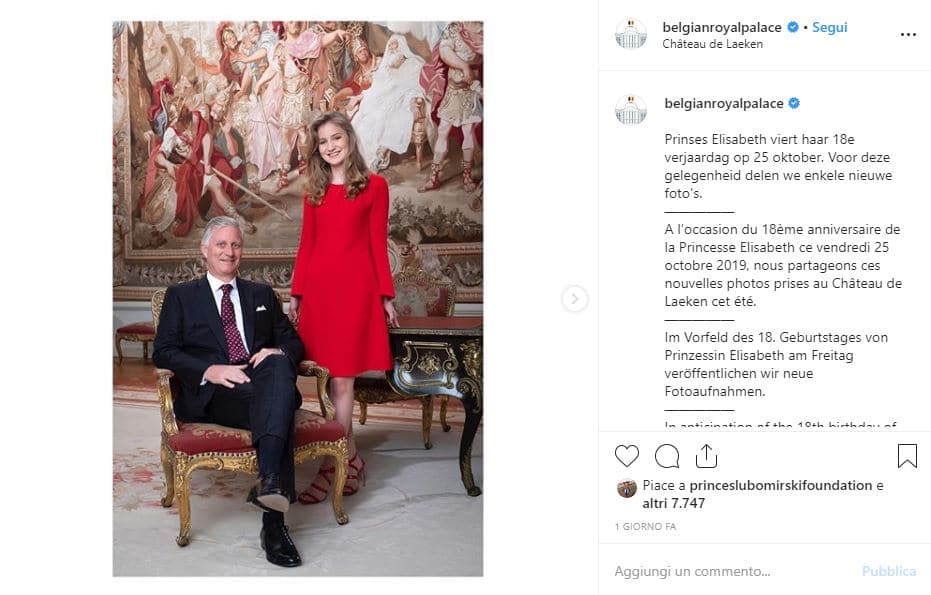The image size is (931, 595).
Task: Open the Château de Laeken location
Action: (x=712, y=44)
